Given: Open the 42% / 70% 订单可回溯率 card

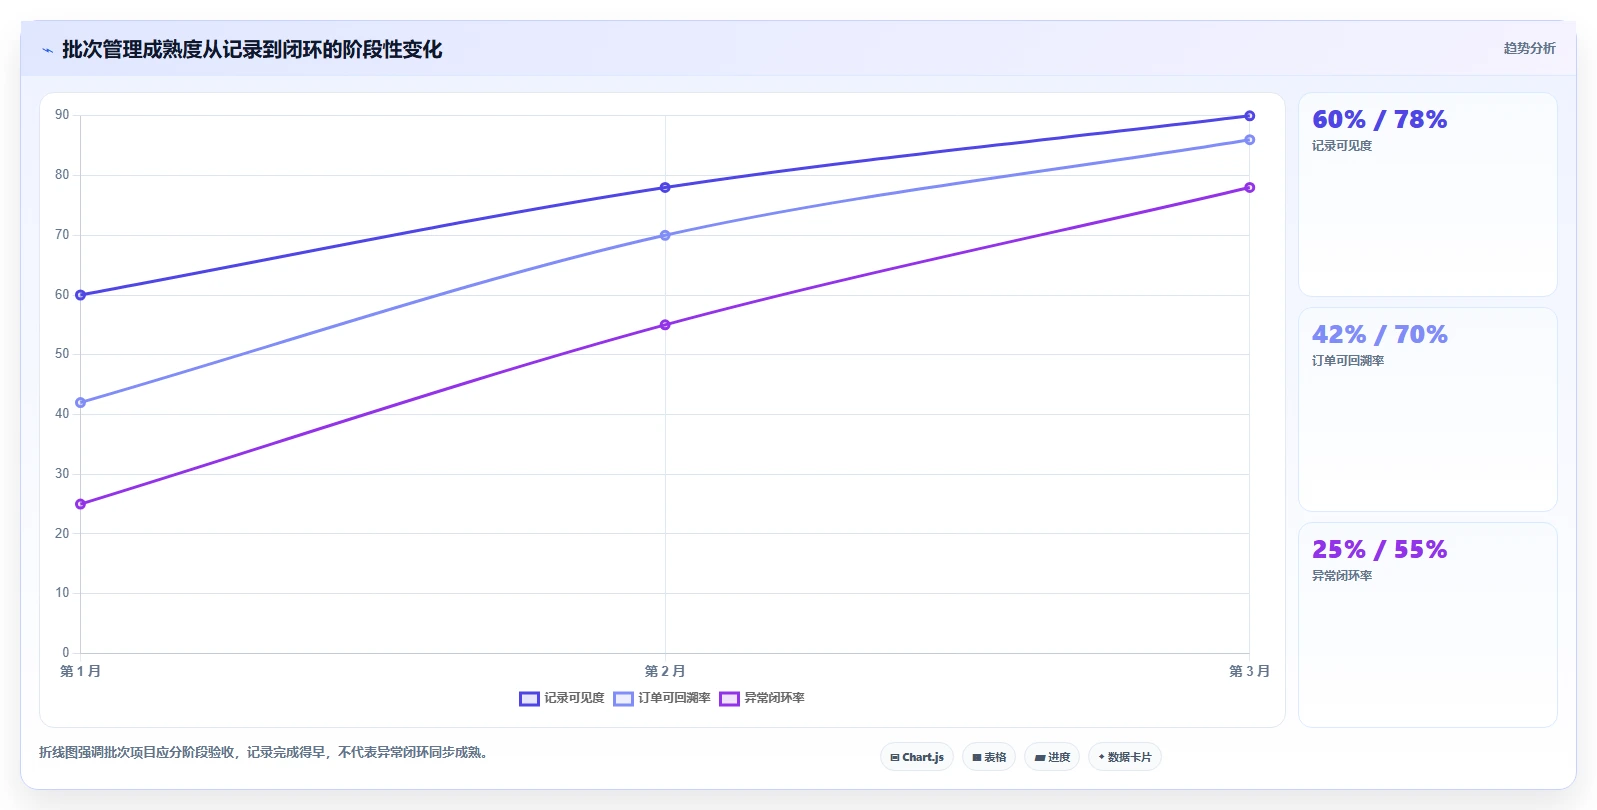Looking at the screenshot, I should coord(1428,410).
